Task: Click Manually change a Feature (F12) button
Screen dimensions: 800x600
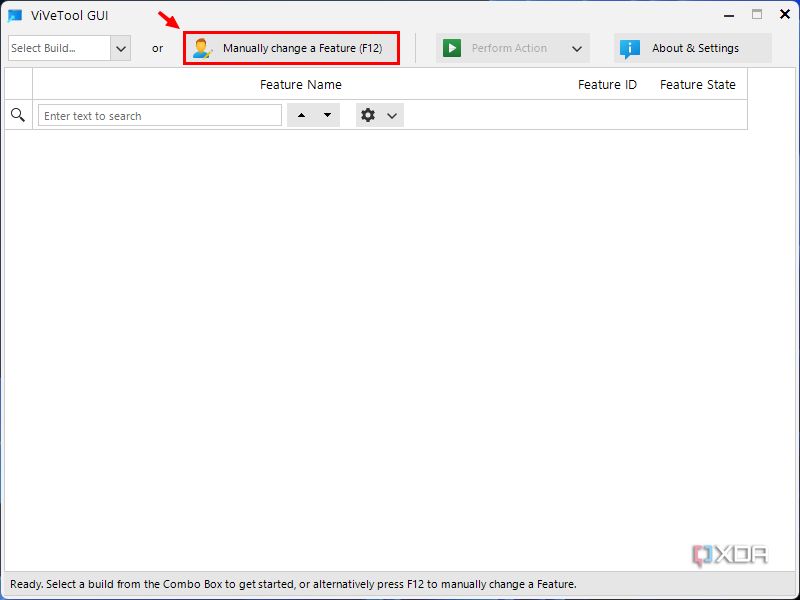Action: [291, 48]
